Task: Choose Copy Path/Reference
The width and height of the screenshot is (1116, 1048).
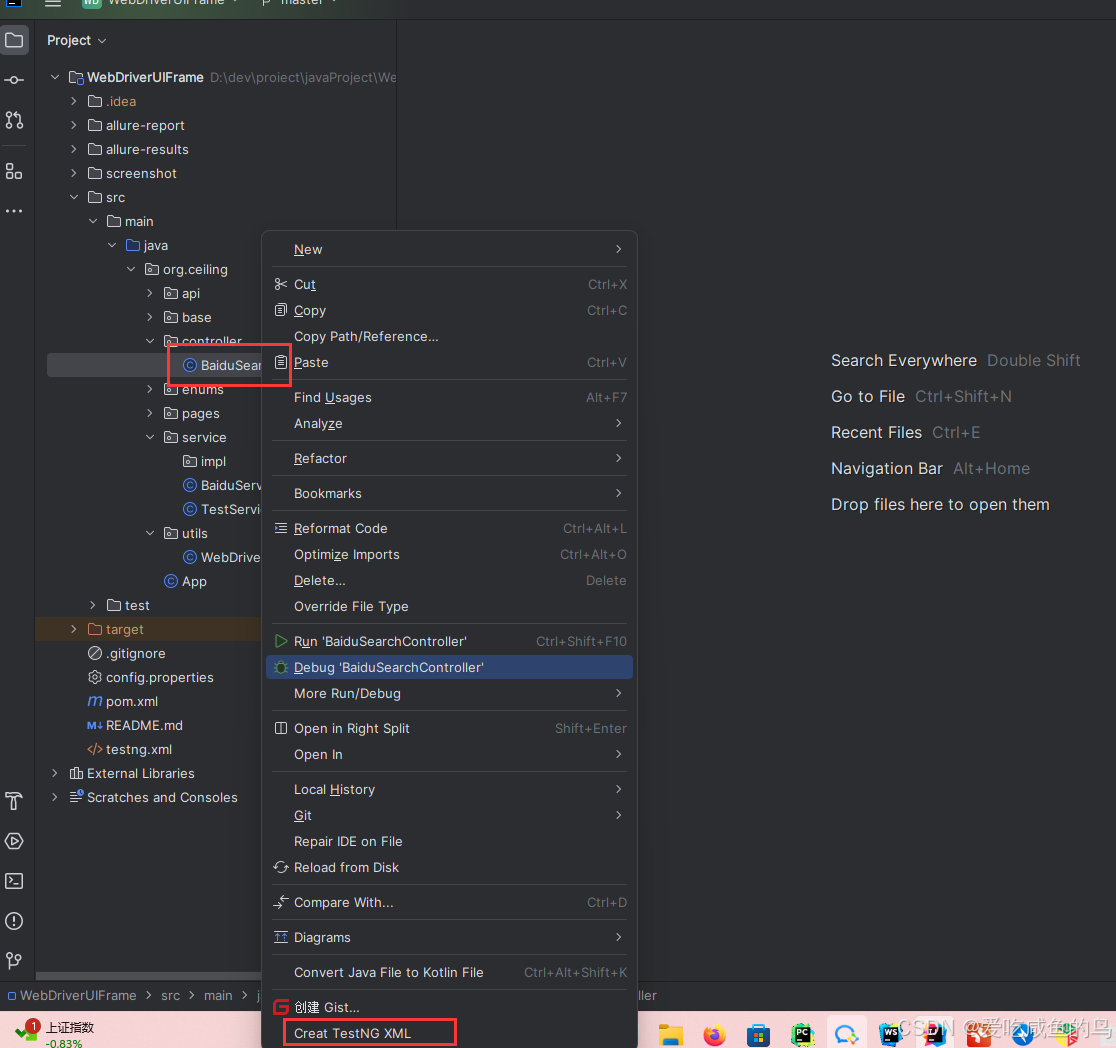Action: (x=449, y=336)
